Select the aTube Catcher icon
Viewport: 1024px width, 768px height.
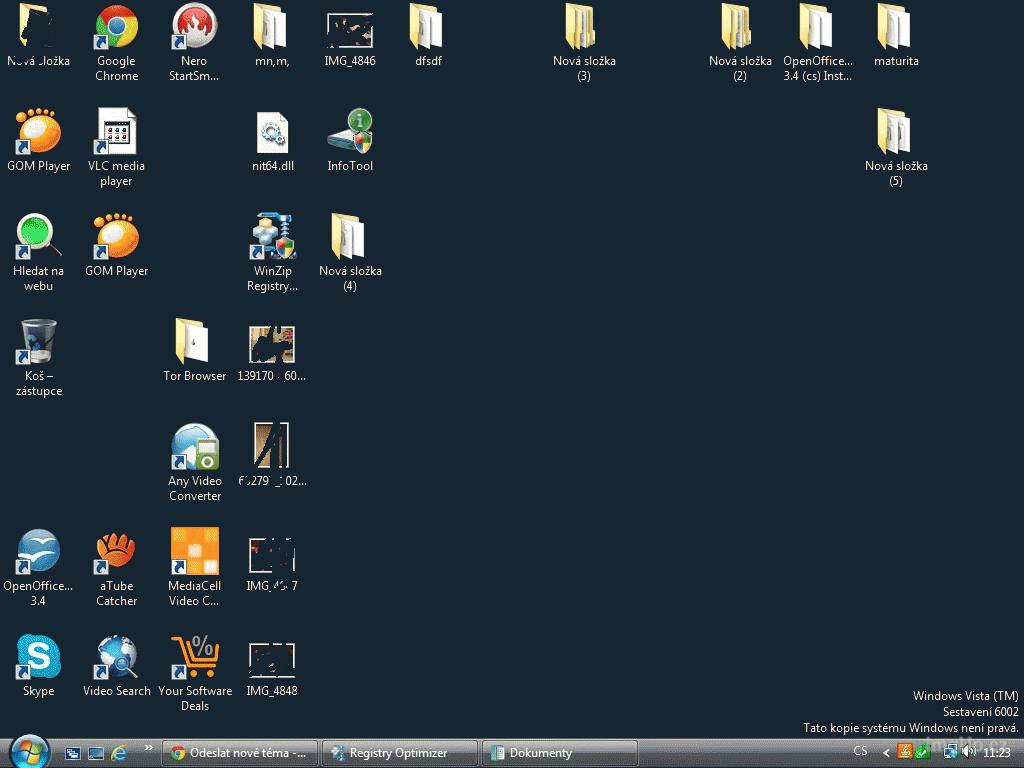pos(116,554)
